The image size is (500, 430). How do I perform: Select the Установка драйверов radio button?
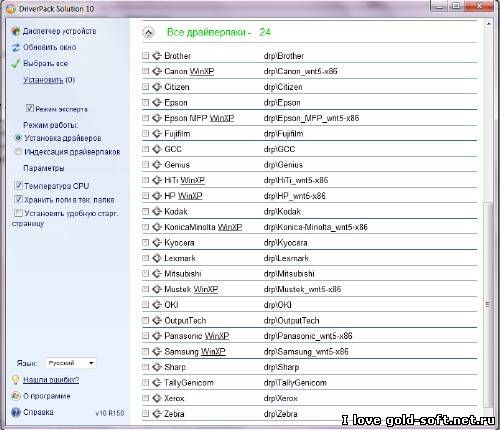pos(18,138)
